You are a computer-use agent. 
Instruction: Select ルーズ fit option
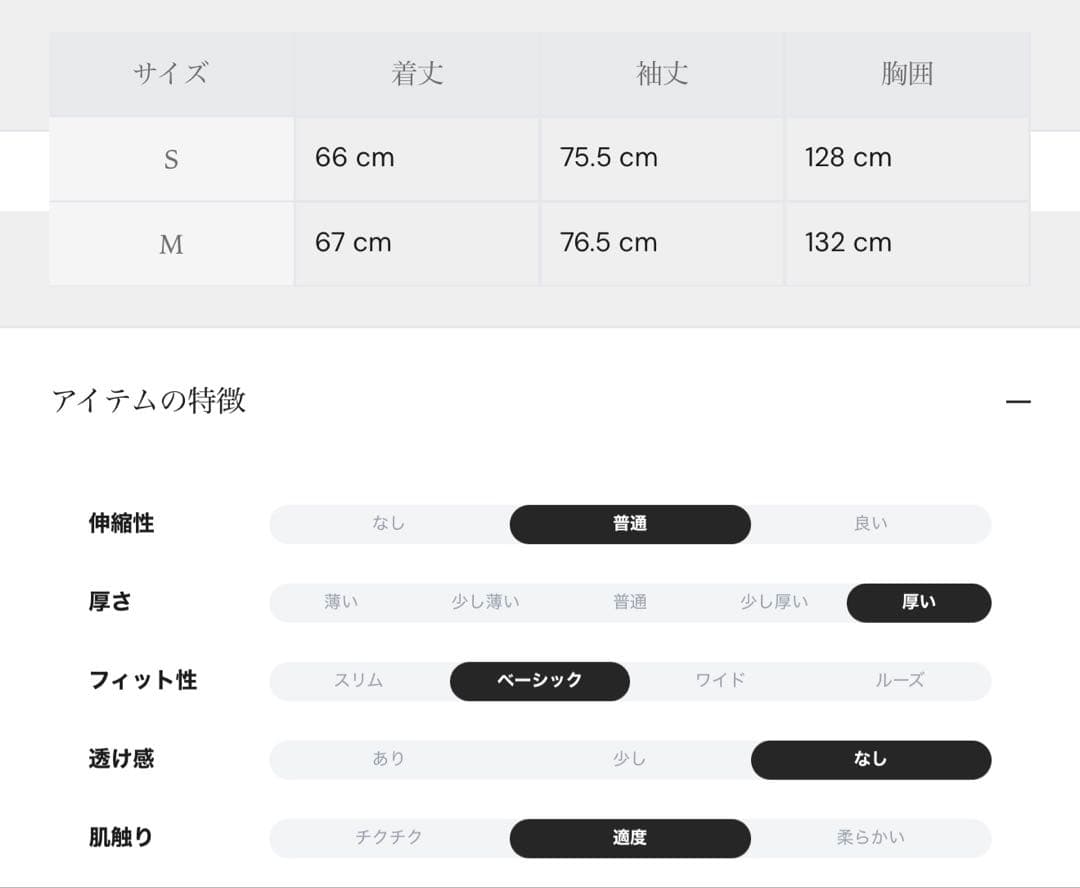pyautogui.click(x=900, y=681)
